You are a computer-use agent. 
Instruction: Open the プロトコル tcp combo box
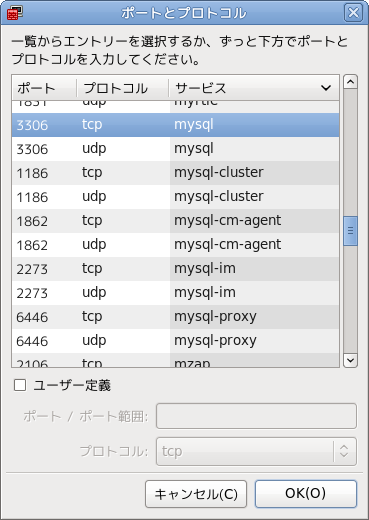(x=256, y=451)
